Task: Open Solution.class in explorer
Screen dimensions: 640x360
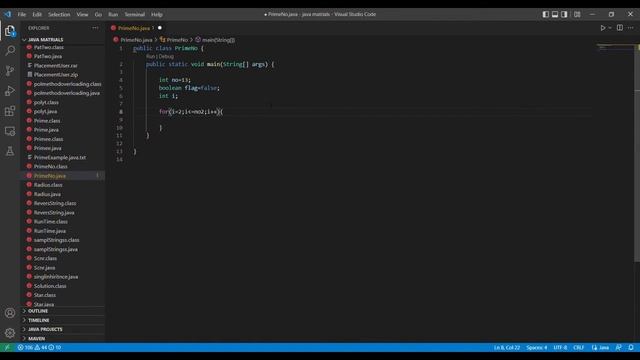Action: pos(50,286)
